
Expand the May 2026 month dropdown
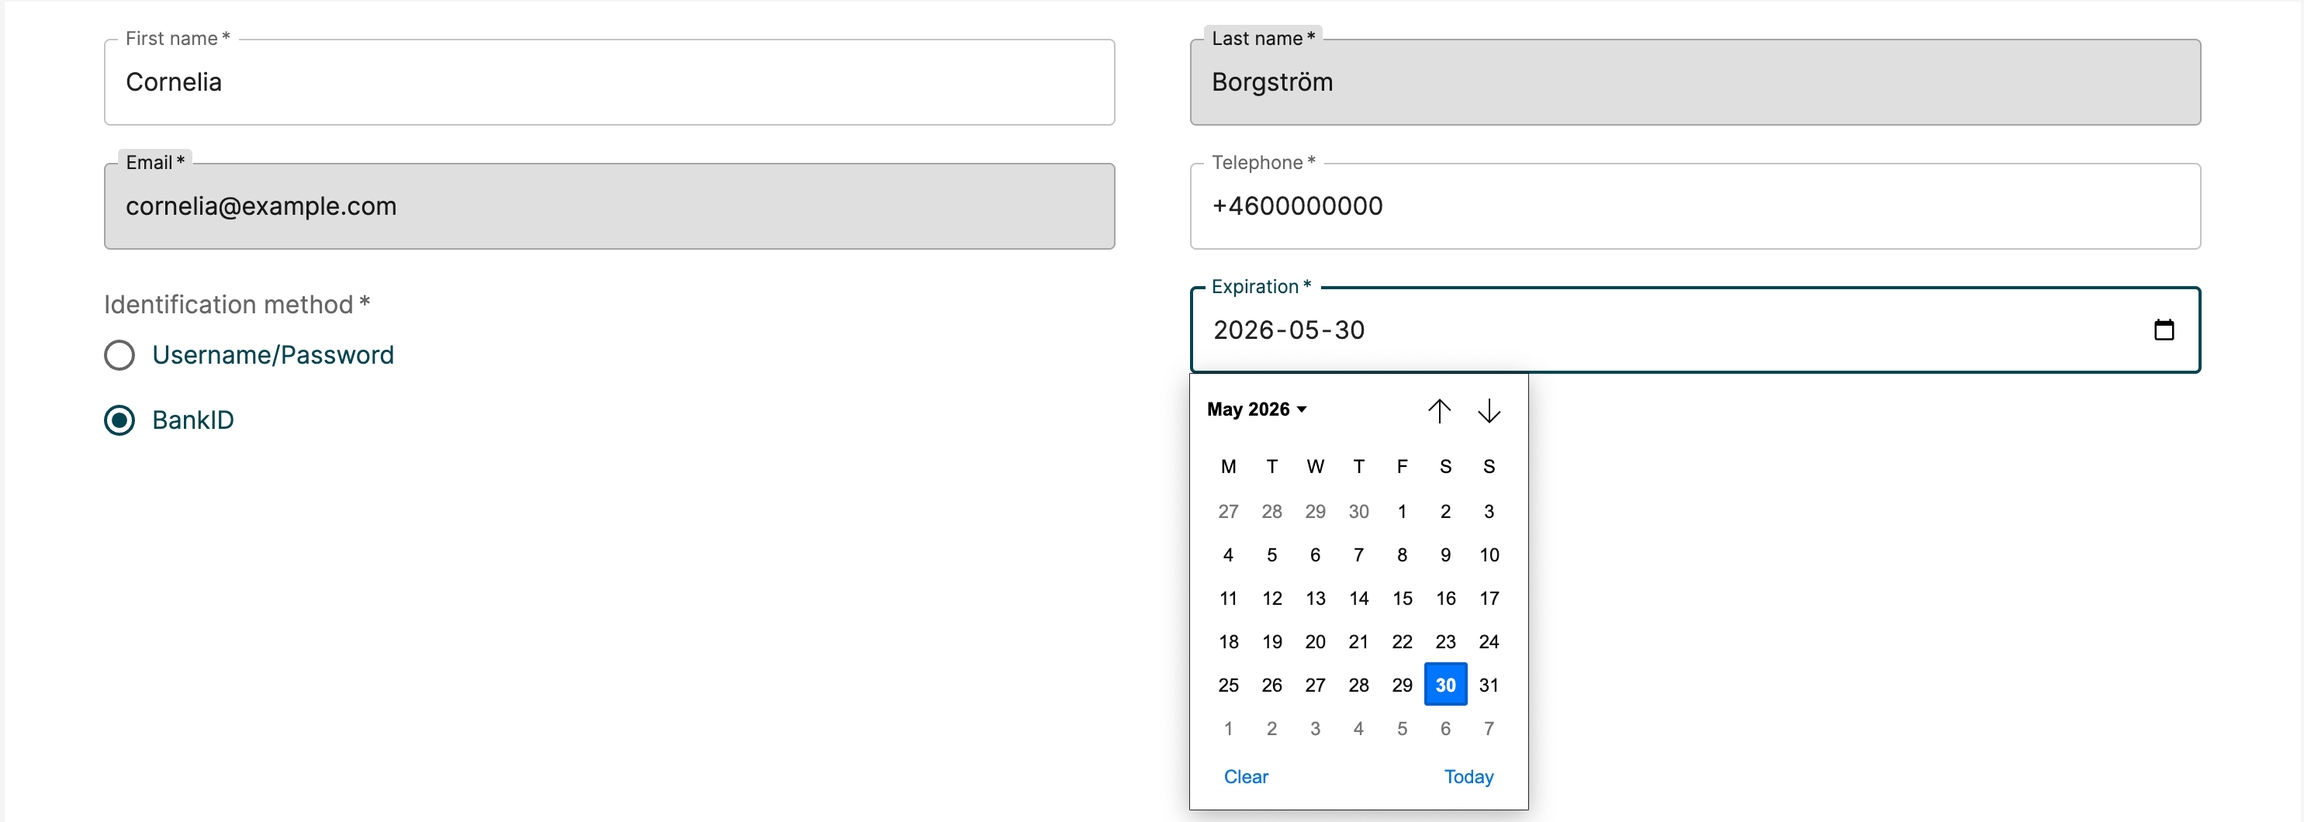pos(1257,409)
